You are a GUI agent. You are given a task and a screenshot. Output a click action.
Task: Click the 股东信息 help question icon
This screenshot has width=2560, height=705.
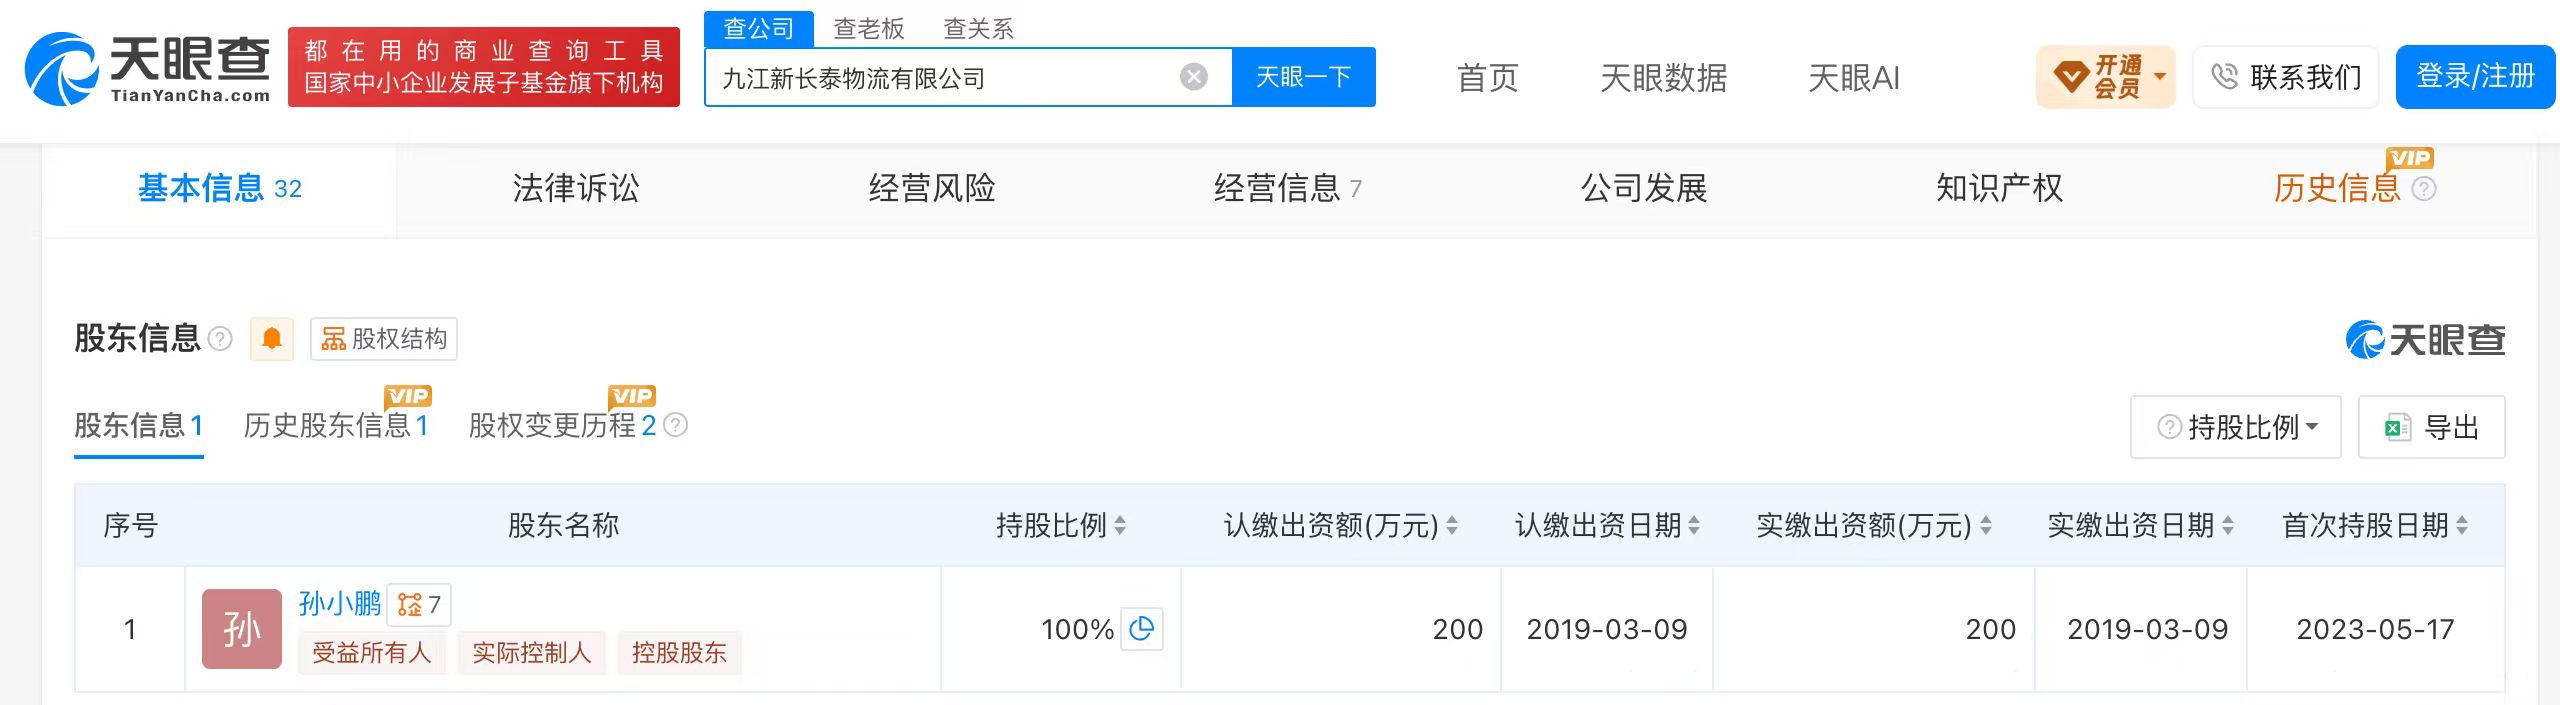coord(220,339)
